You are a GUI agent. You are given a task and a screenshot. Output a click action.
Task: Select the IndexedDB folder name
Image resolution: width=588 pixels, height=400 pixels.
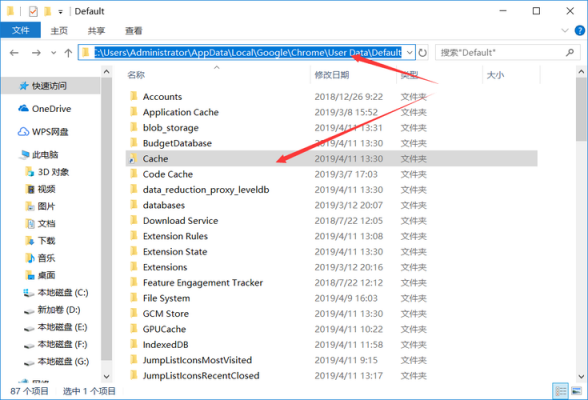tap(165, 345)
